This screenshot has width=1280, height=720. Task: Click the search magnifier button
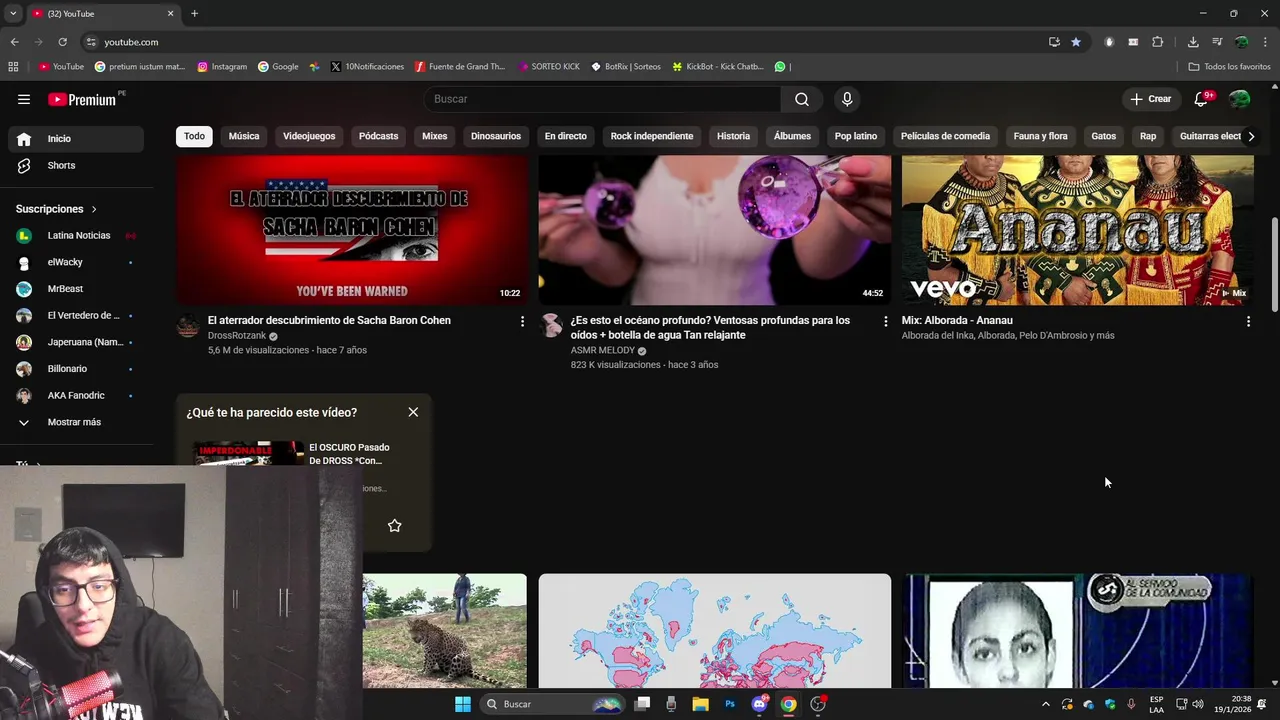click(802, 99)
